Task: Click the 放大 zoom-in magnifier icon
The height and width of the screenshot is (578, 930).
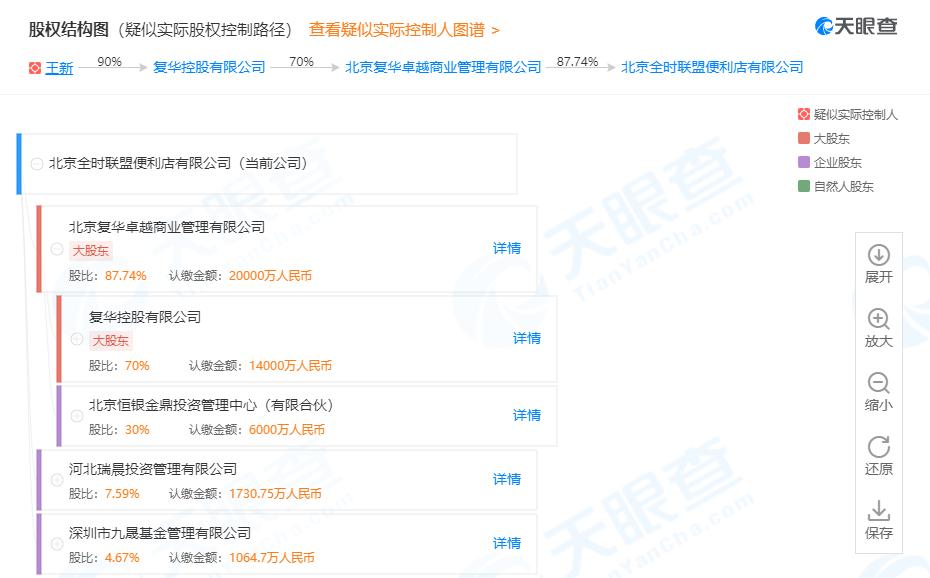Action: click(878, 319)
